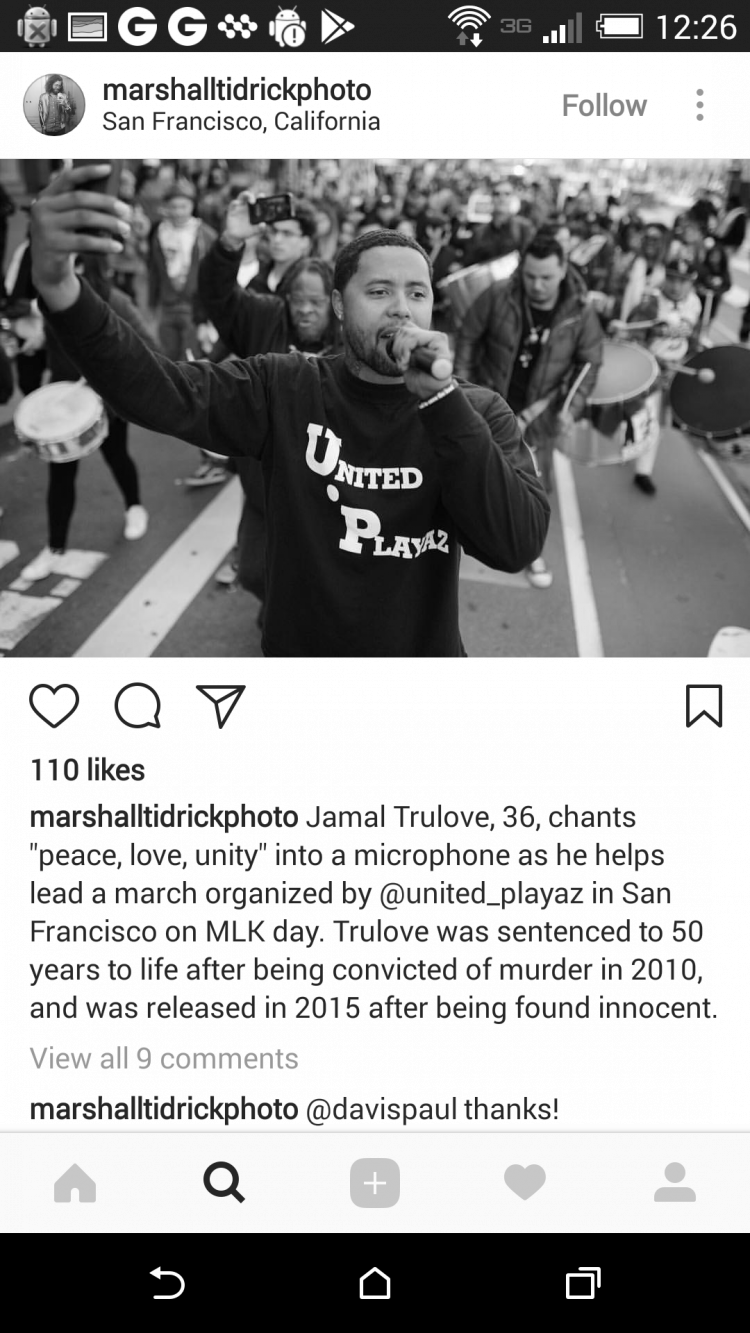
Task: Tap the Android back navigation button
Action: 167,1283
